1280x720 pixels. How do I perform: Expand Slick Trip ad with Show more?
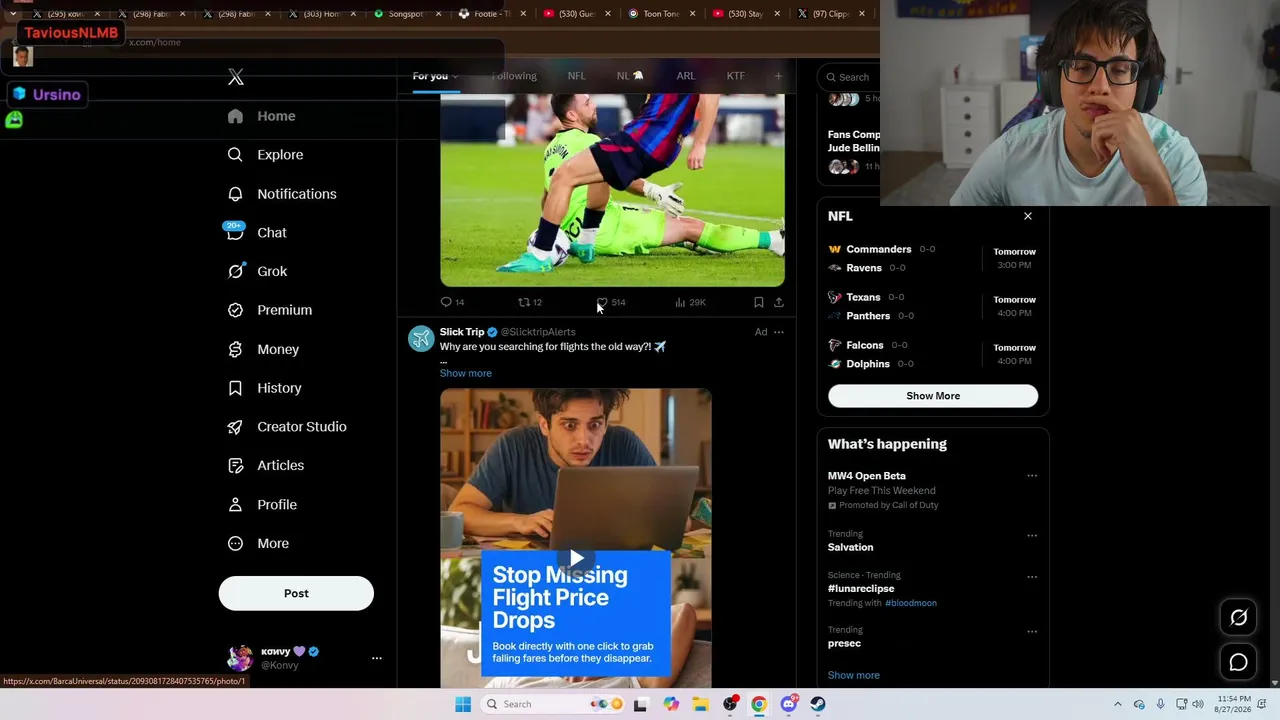coord(466,373)
